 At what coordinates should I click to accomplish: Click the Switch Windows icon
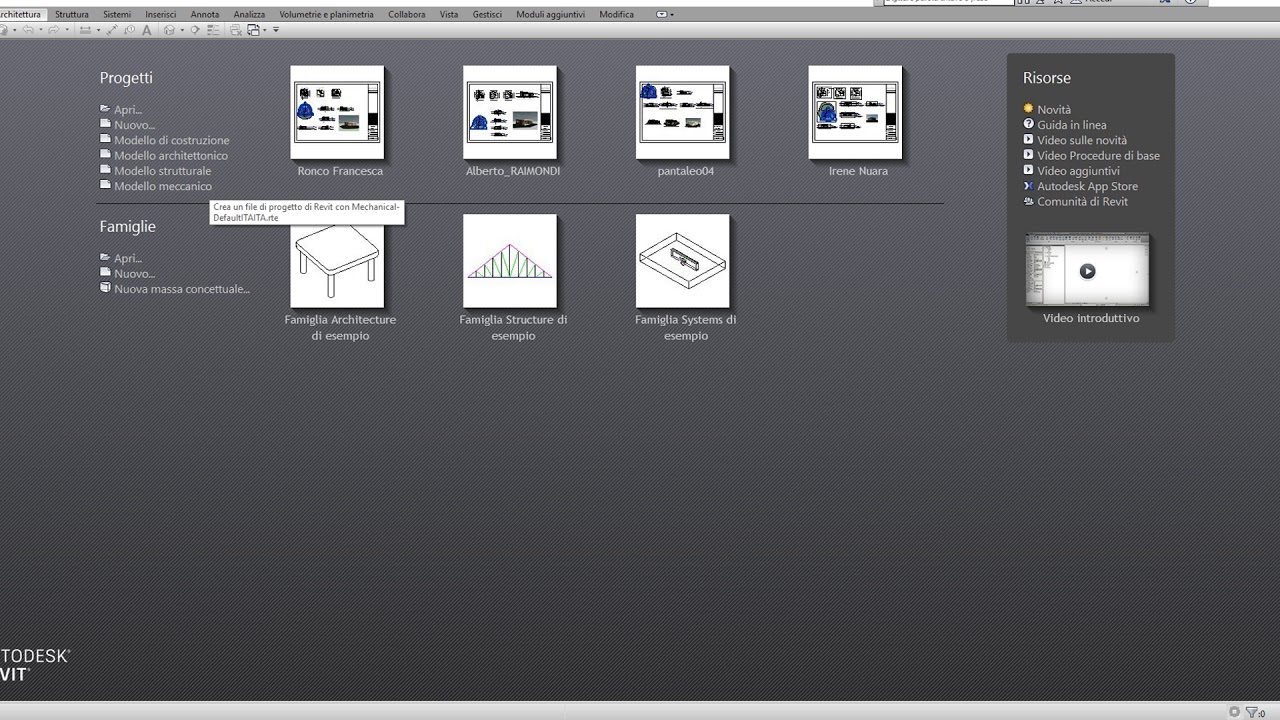(254, 30)
